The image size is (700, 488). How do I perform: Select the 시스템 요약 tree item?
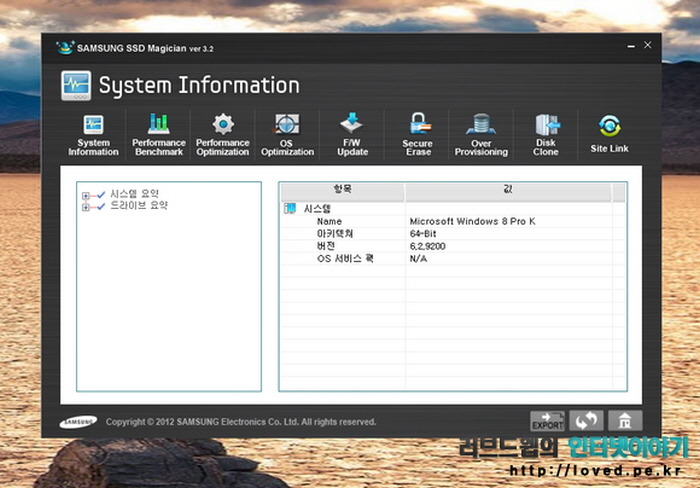coord(134,194)
